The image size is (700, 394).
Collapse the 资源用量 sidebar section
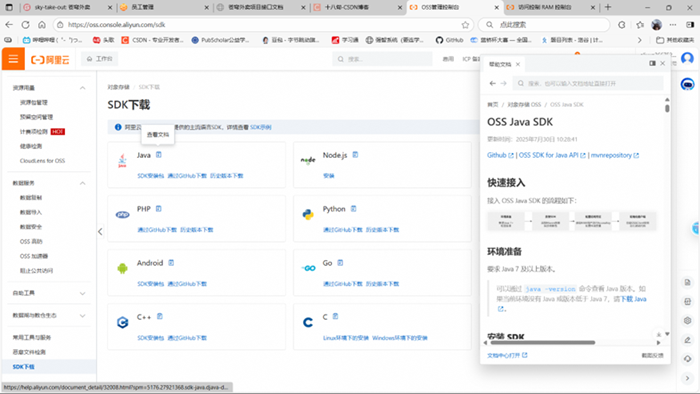point(83,88)
